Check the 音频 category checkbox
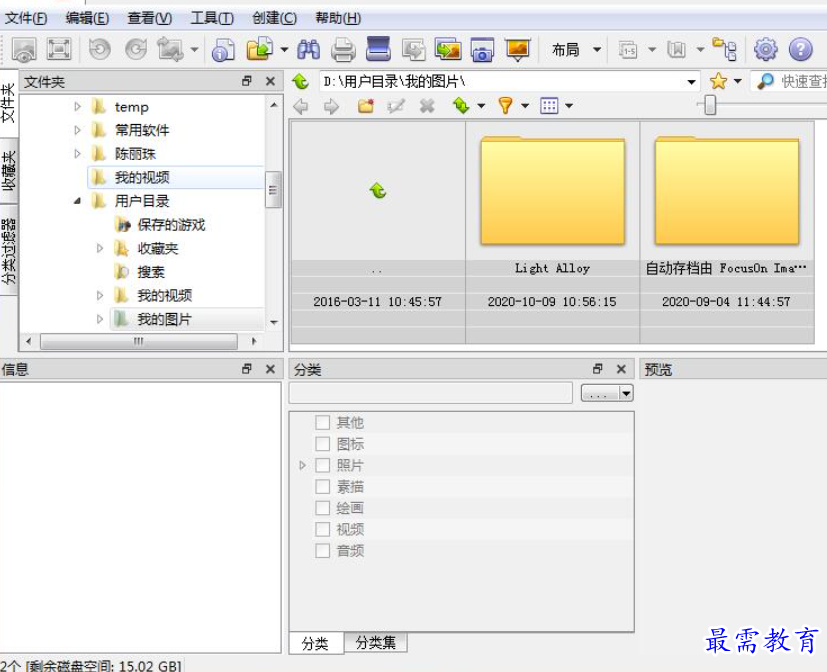This screenshot has height=672, width=827. coord(322,551)
